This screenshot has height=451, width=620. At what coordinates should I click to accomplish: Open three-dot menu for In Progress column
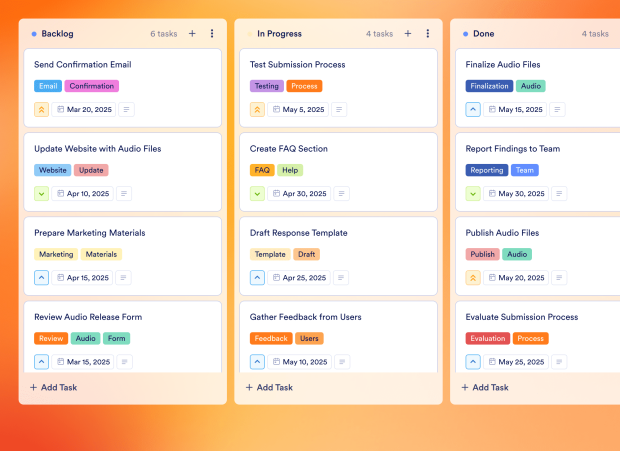pos(428,33)
